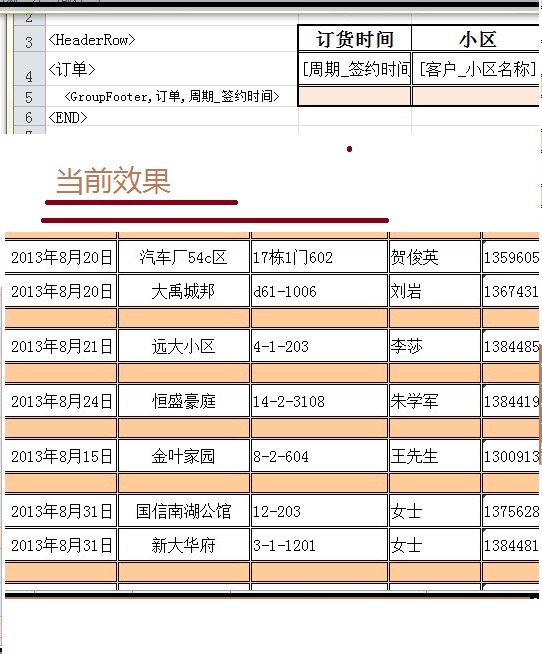Click the 2013年8月21日 date cell
The image size is (542, 654).
point(61,346)
